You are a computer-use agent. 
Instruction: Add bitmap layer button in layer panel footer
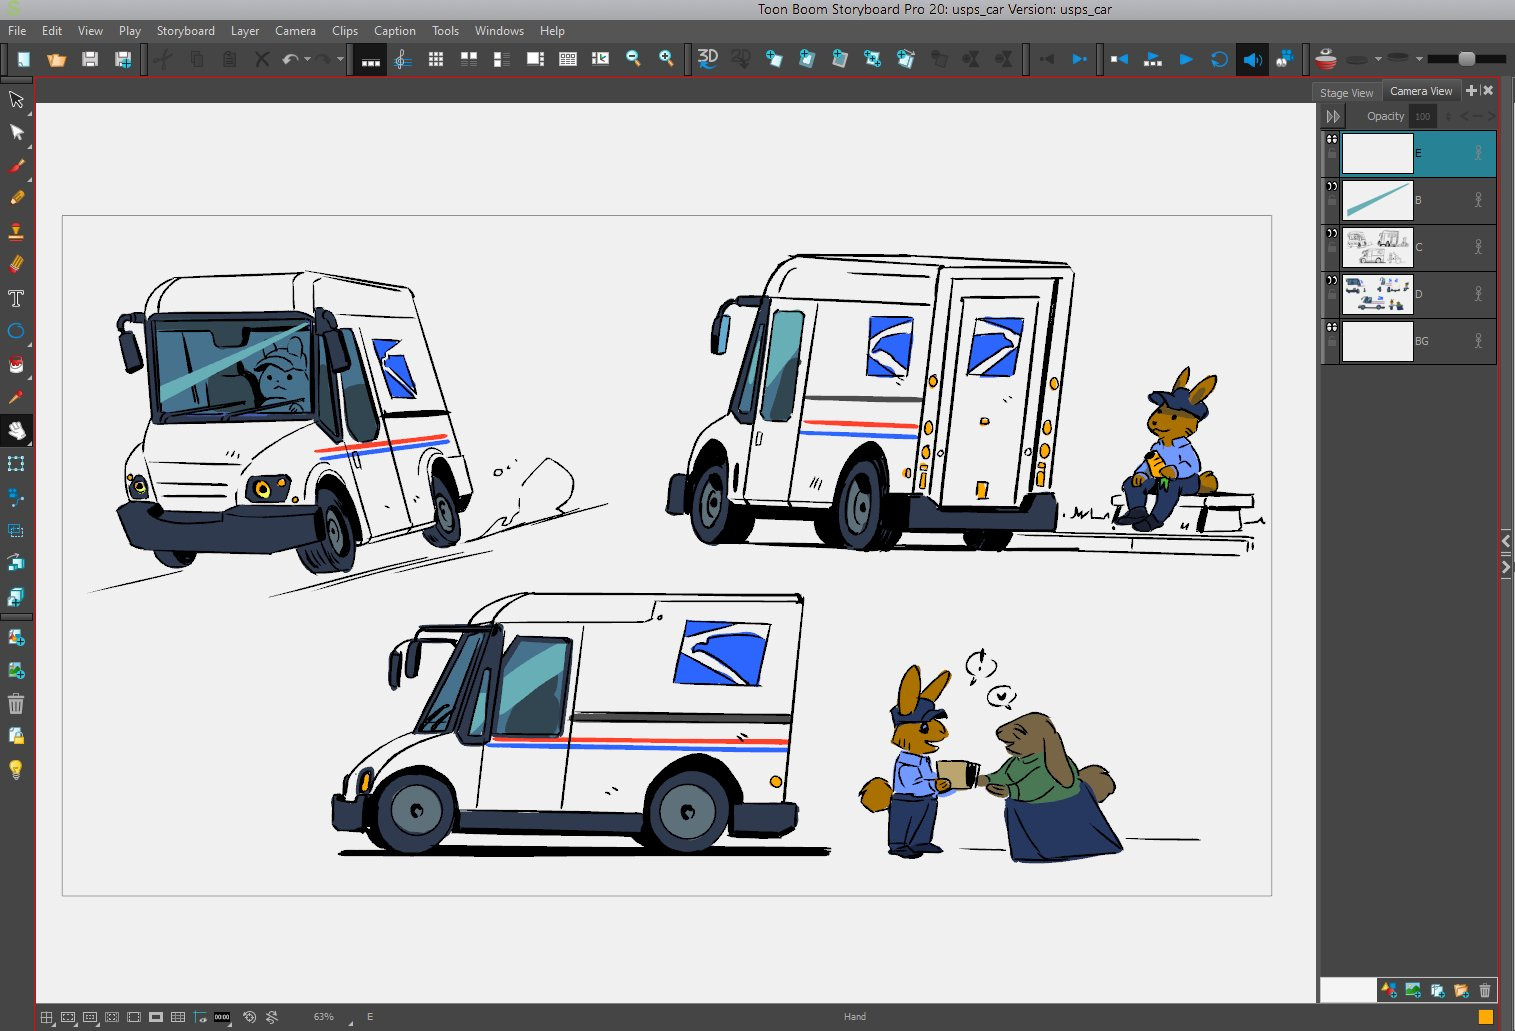click(x=1413, y=991)
